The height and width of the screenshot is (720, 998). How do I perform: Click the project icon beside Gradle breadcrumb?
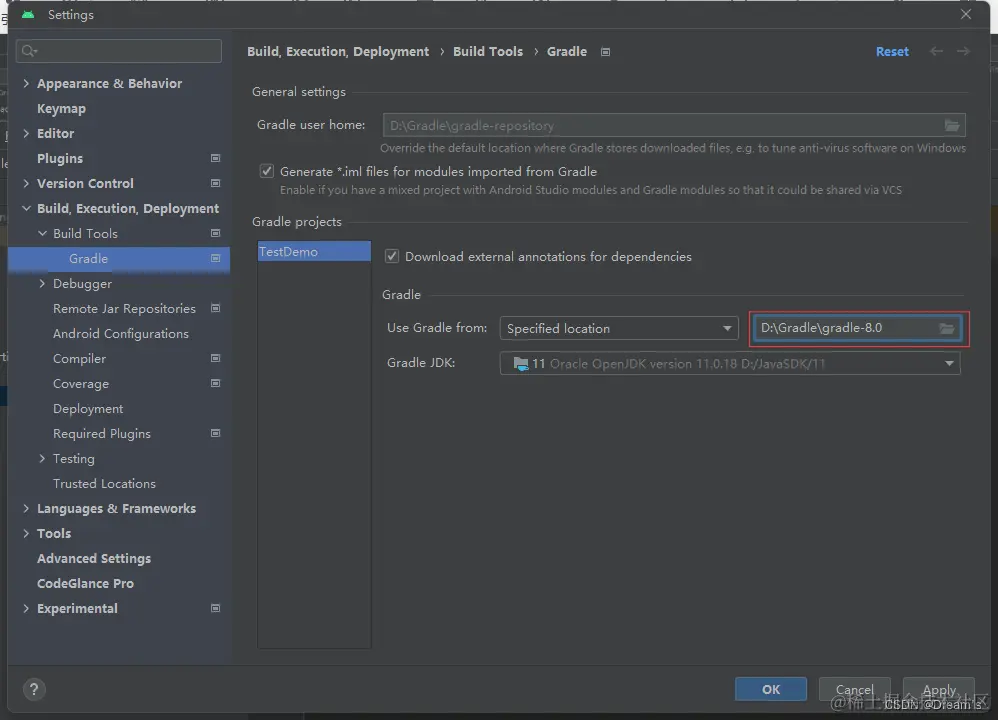click(x=605, y=52)
